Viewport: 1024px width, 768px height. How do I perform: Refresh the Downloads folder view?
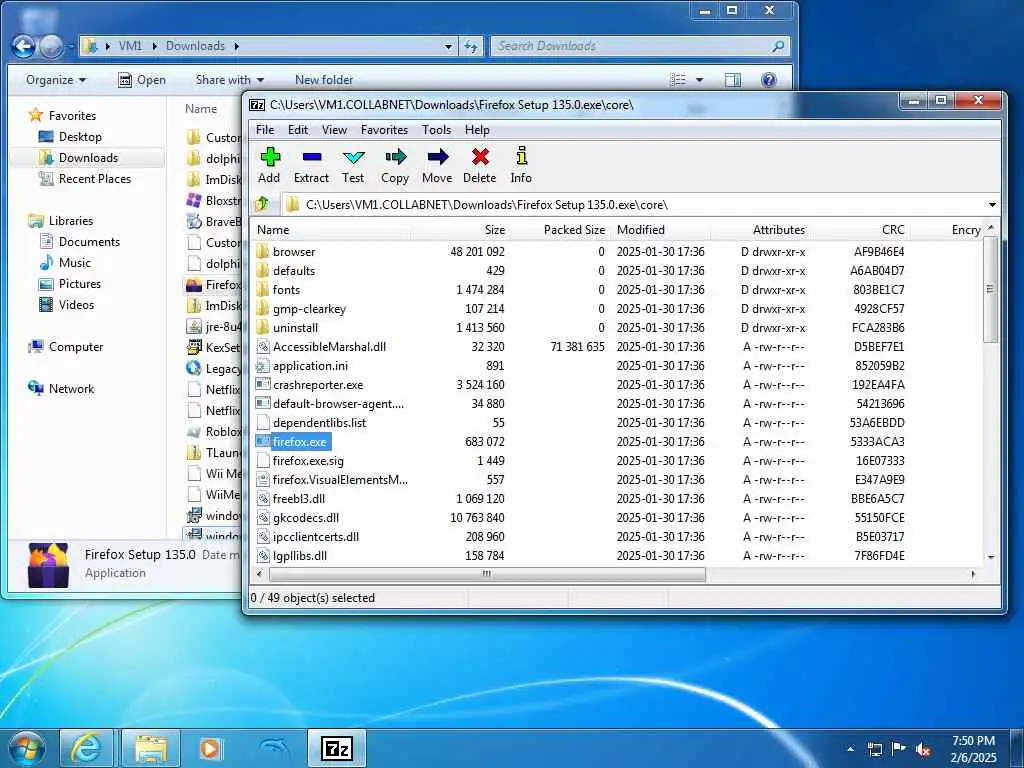471,46
